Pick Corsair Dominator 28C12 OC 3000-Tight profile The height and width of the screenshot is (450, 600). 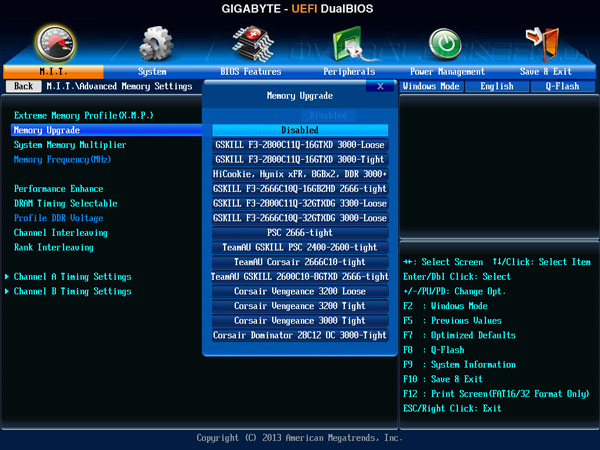(300, 335)
